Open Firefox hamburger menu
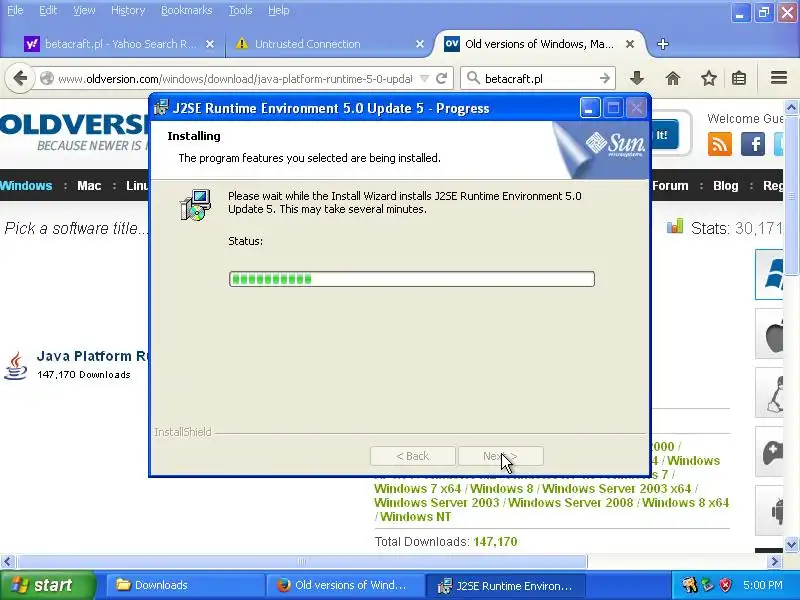 click(779, 78)
